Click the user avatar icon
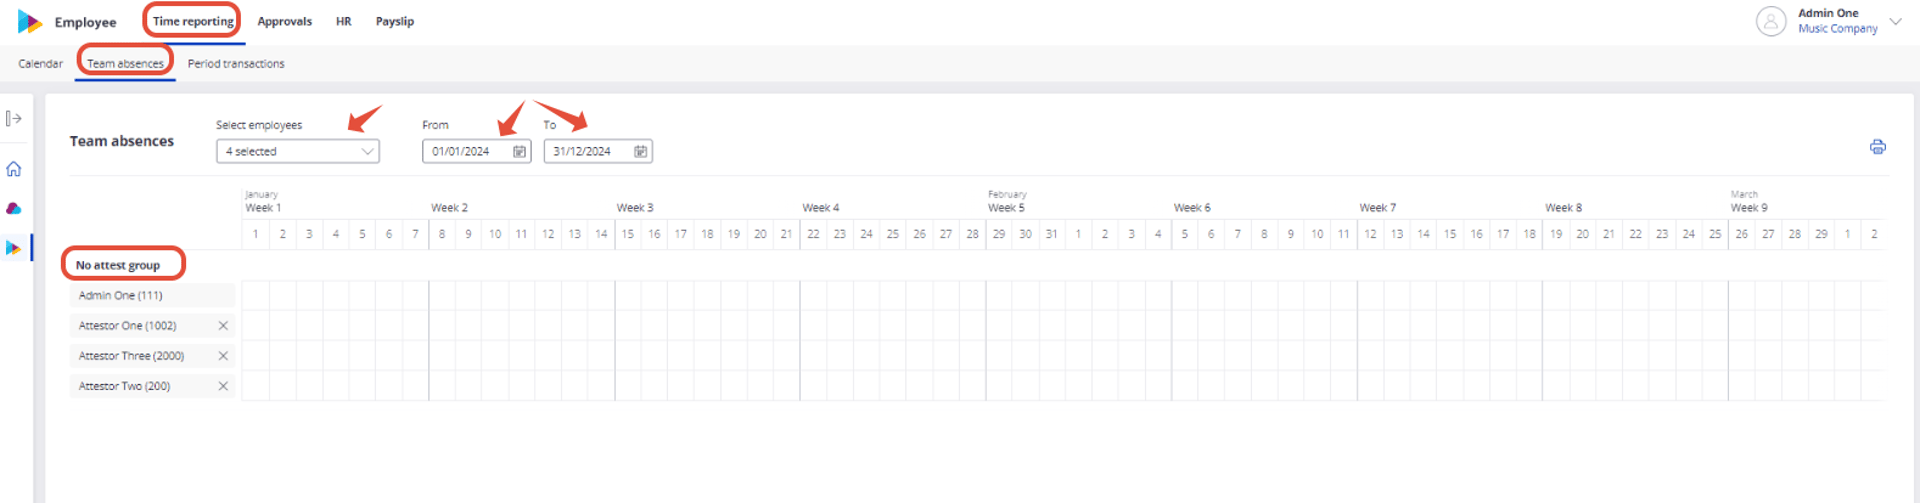 (x=1771, y=21)
